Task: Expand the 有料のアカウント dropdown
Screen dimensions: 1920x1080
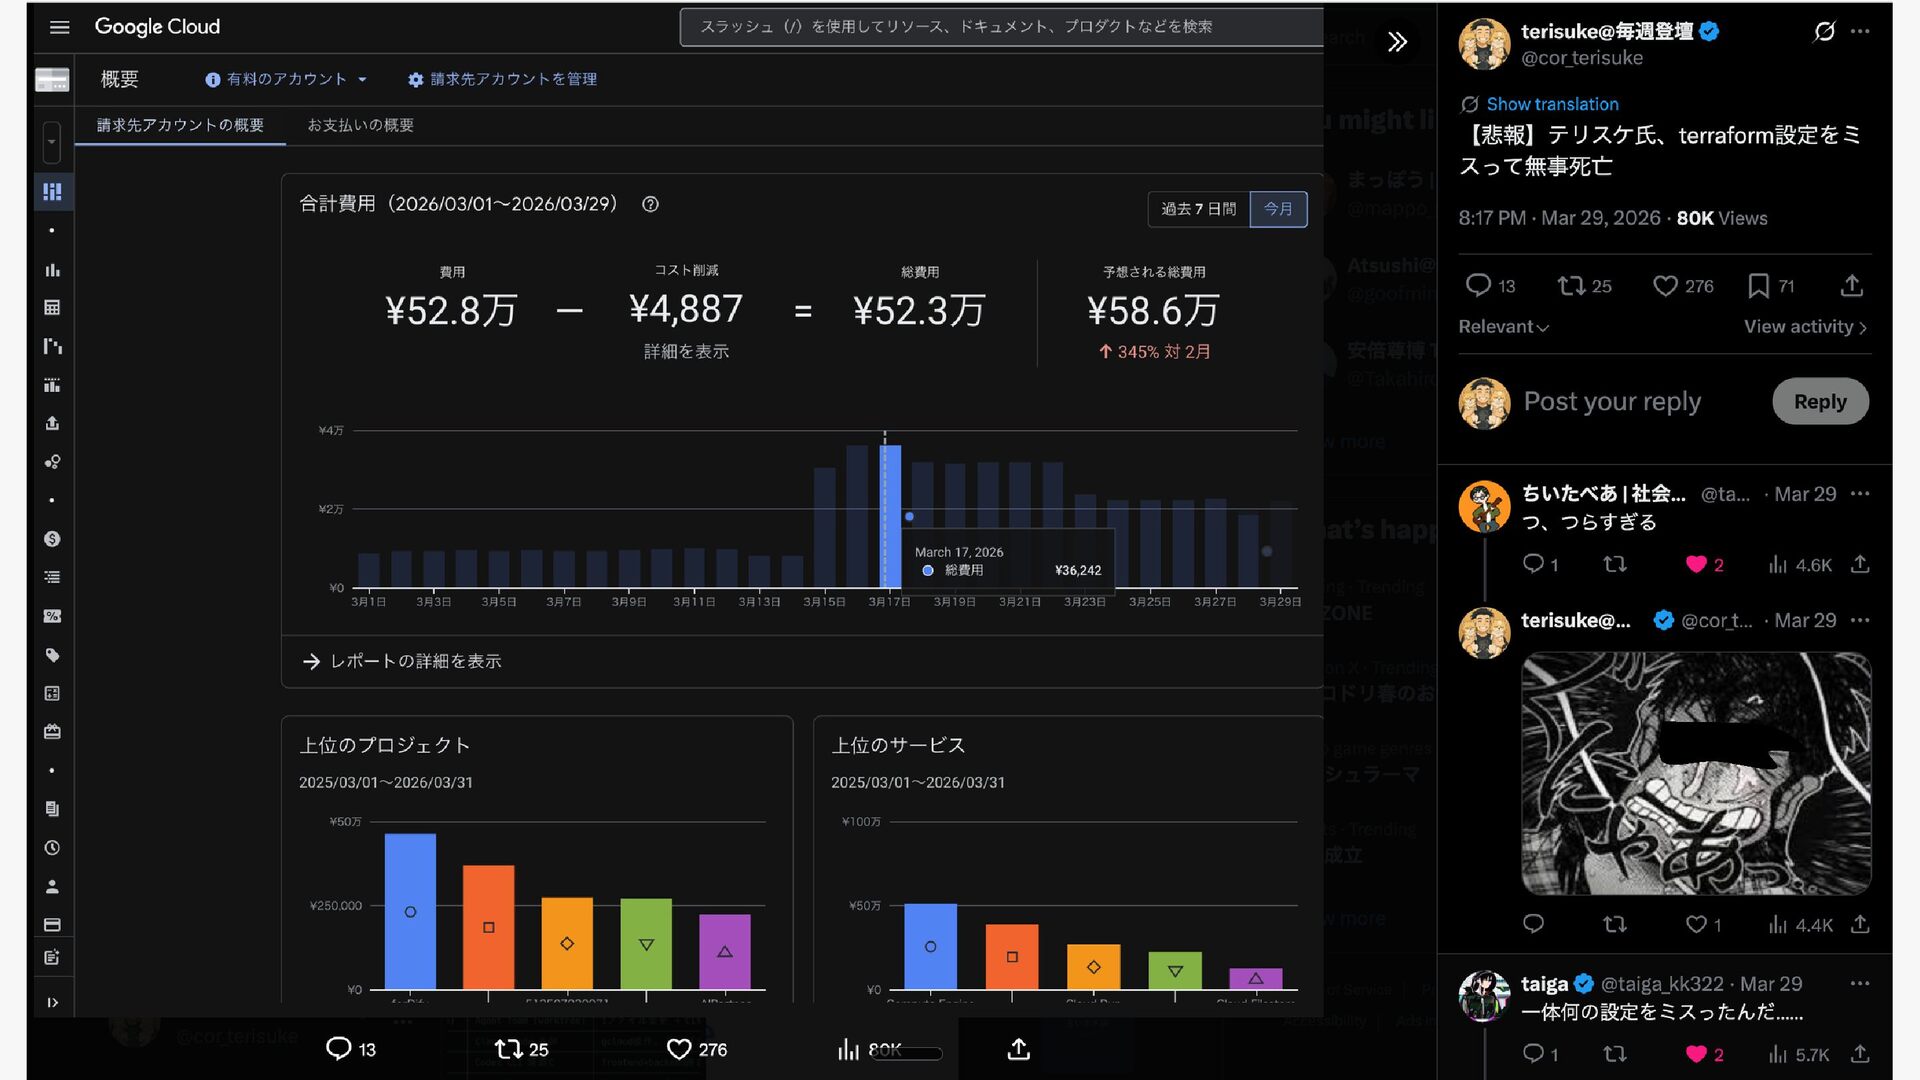Action: tap(287, 79)
